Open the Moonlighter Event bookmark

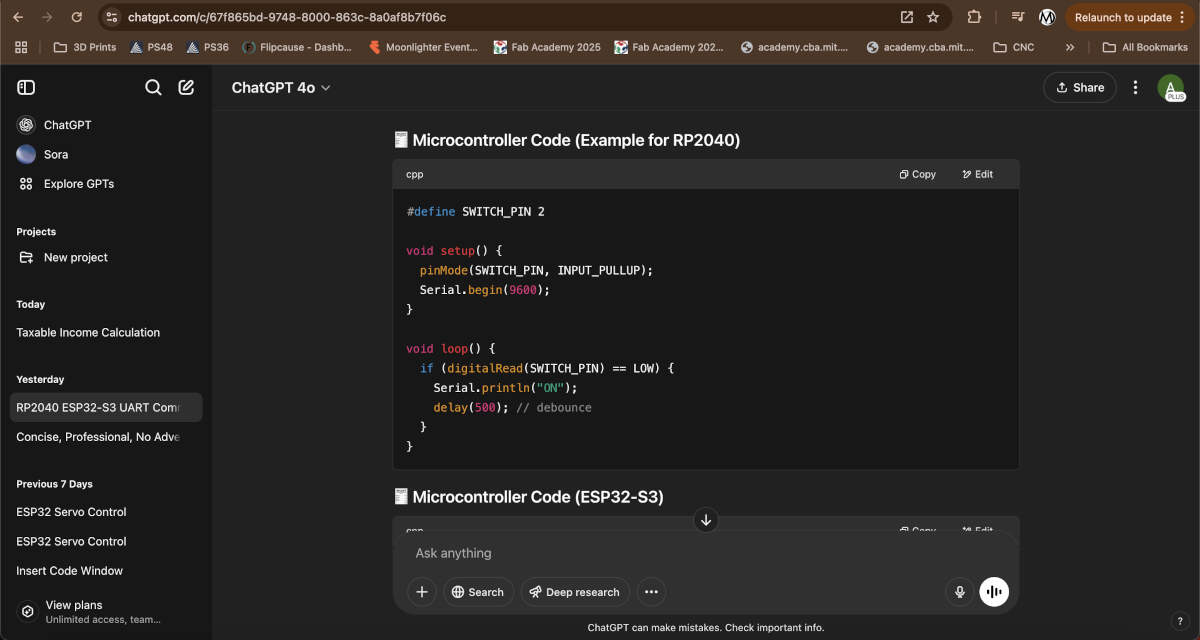[424, 47]
